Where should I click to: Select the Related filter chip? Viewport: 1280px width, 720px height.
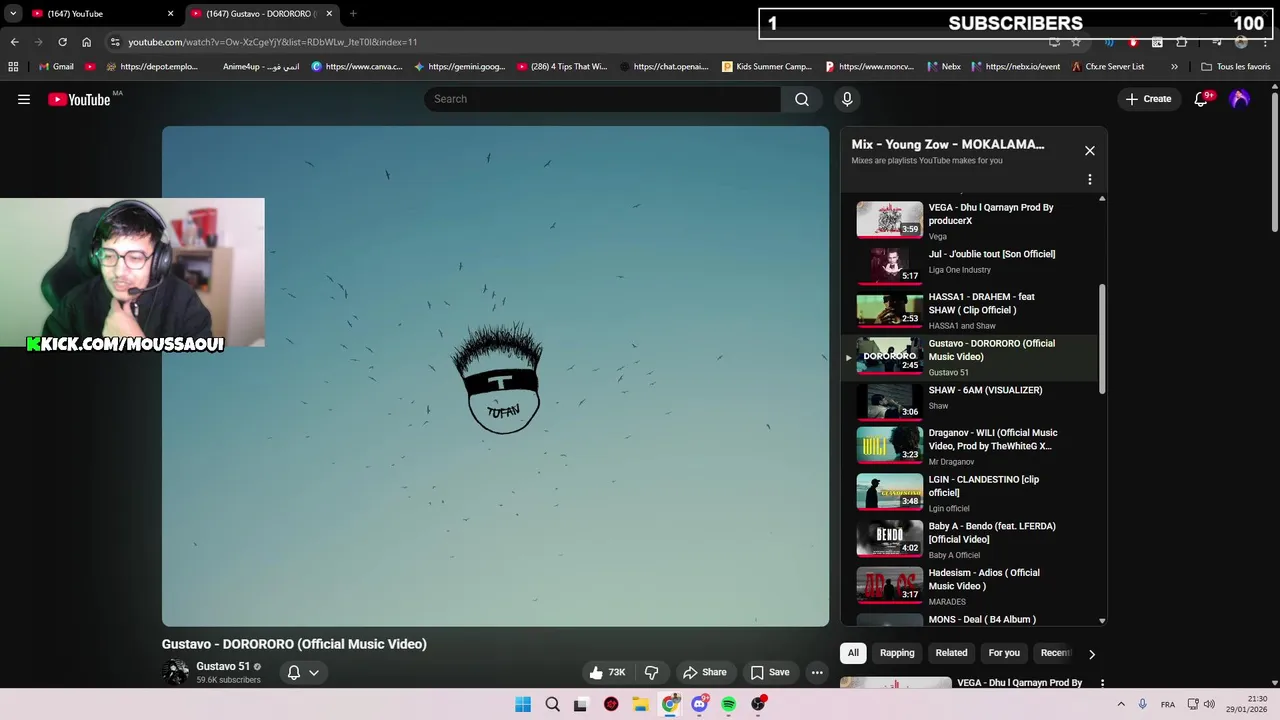coord(951,653)
